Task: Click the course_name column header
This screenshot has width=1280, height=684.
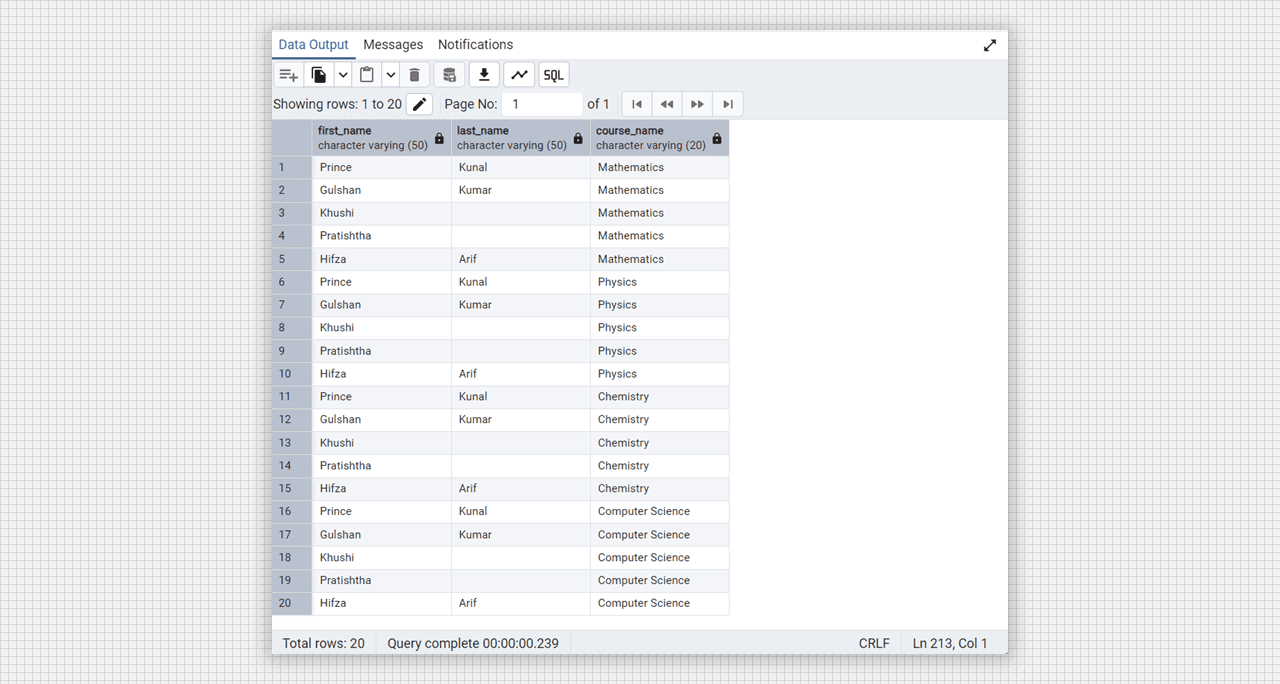Action: [659, 138]
